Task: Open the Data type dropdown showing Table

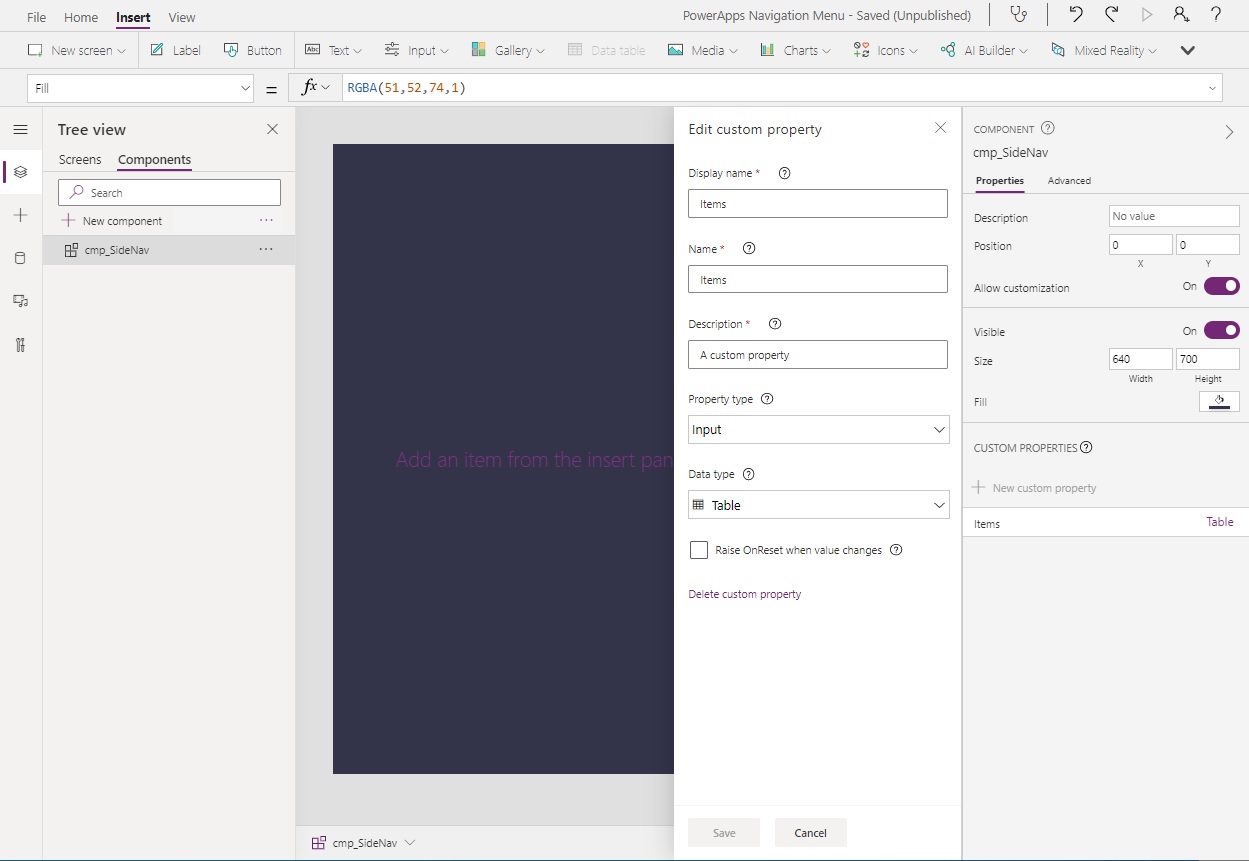Action: pos(818,504)
